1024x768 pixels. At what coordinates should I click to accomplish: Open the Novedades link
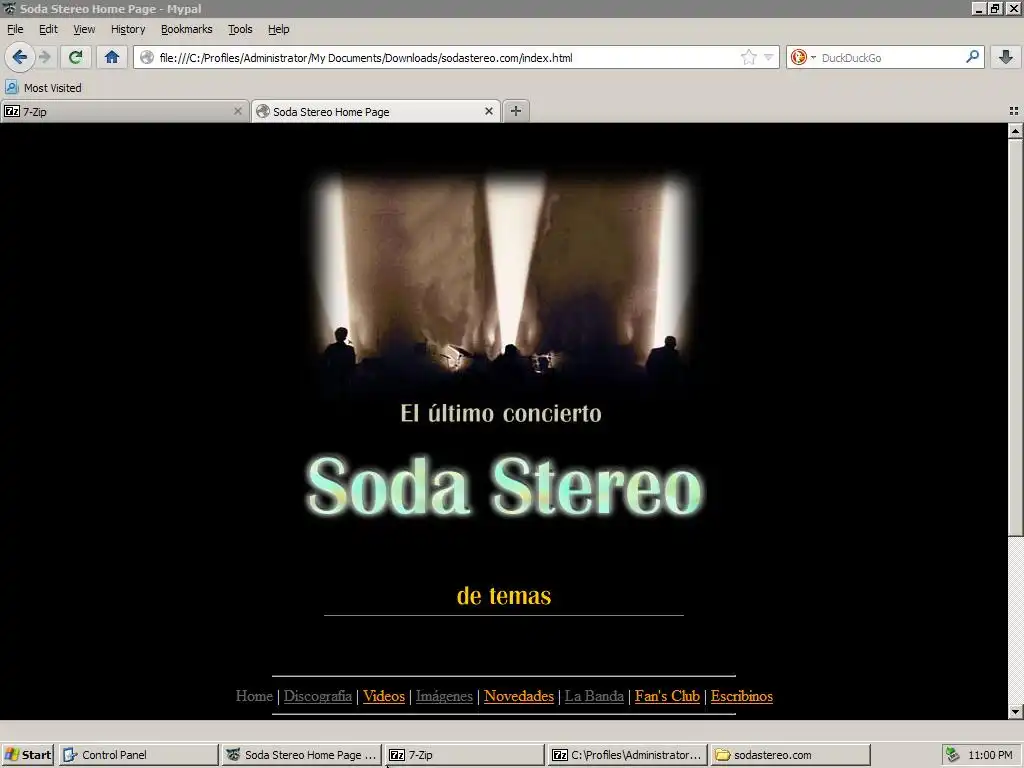[x=519, y=696]
